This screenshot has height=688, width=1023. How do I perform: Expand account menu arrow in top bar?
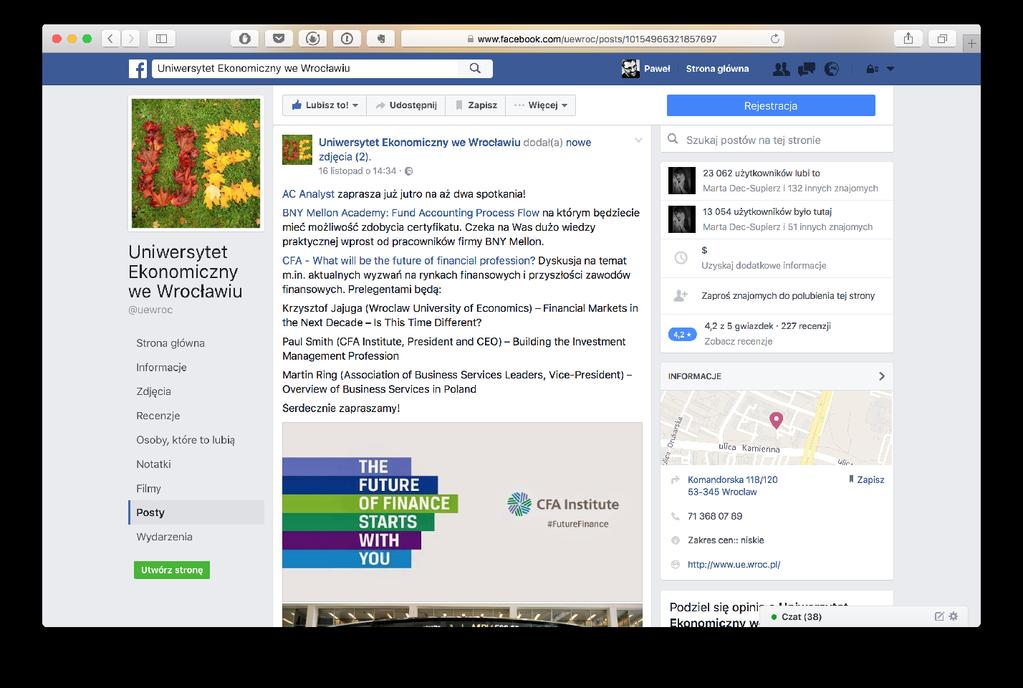[x=891, y=68]
